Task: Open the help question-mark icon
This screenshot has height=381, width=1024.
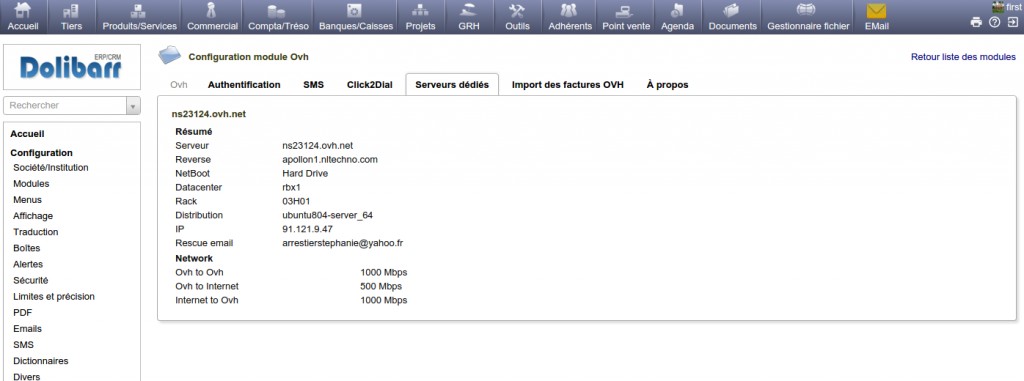Action: click(x=994, y=22)
